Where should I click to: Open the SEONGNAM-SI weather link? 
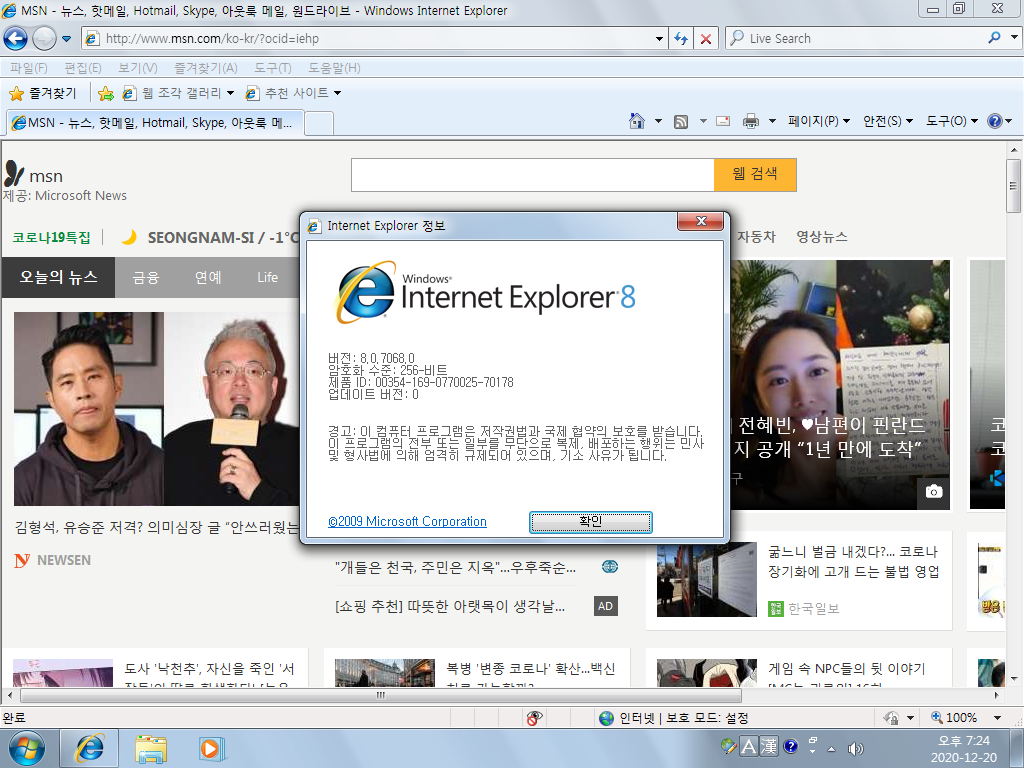point(223,237)
